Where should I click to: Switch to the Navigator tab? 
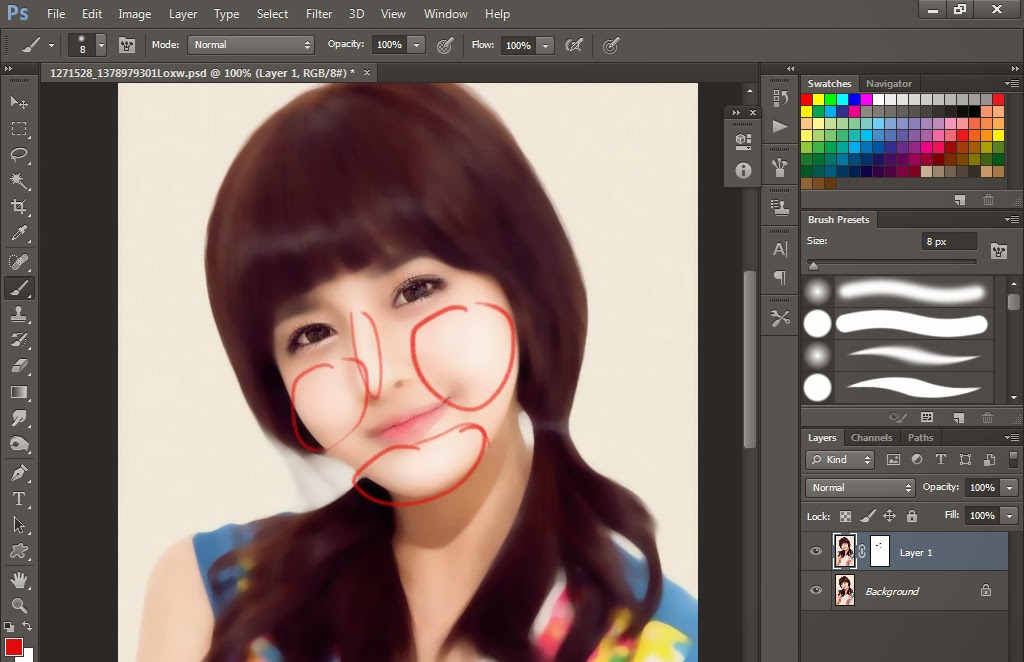click(888, 84)
